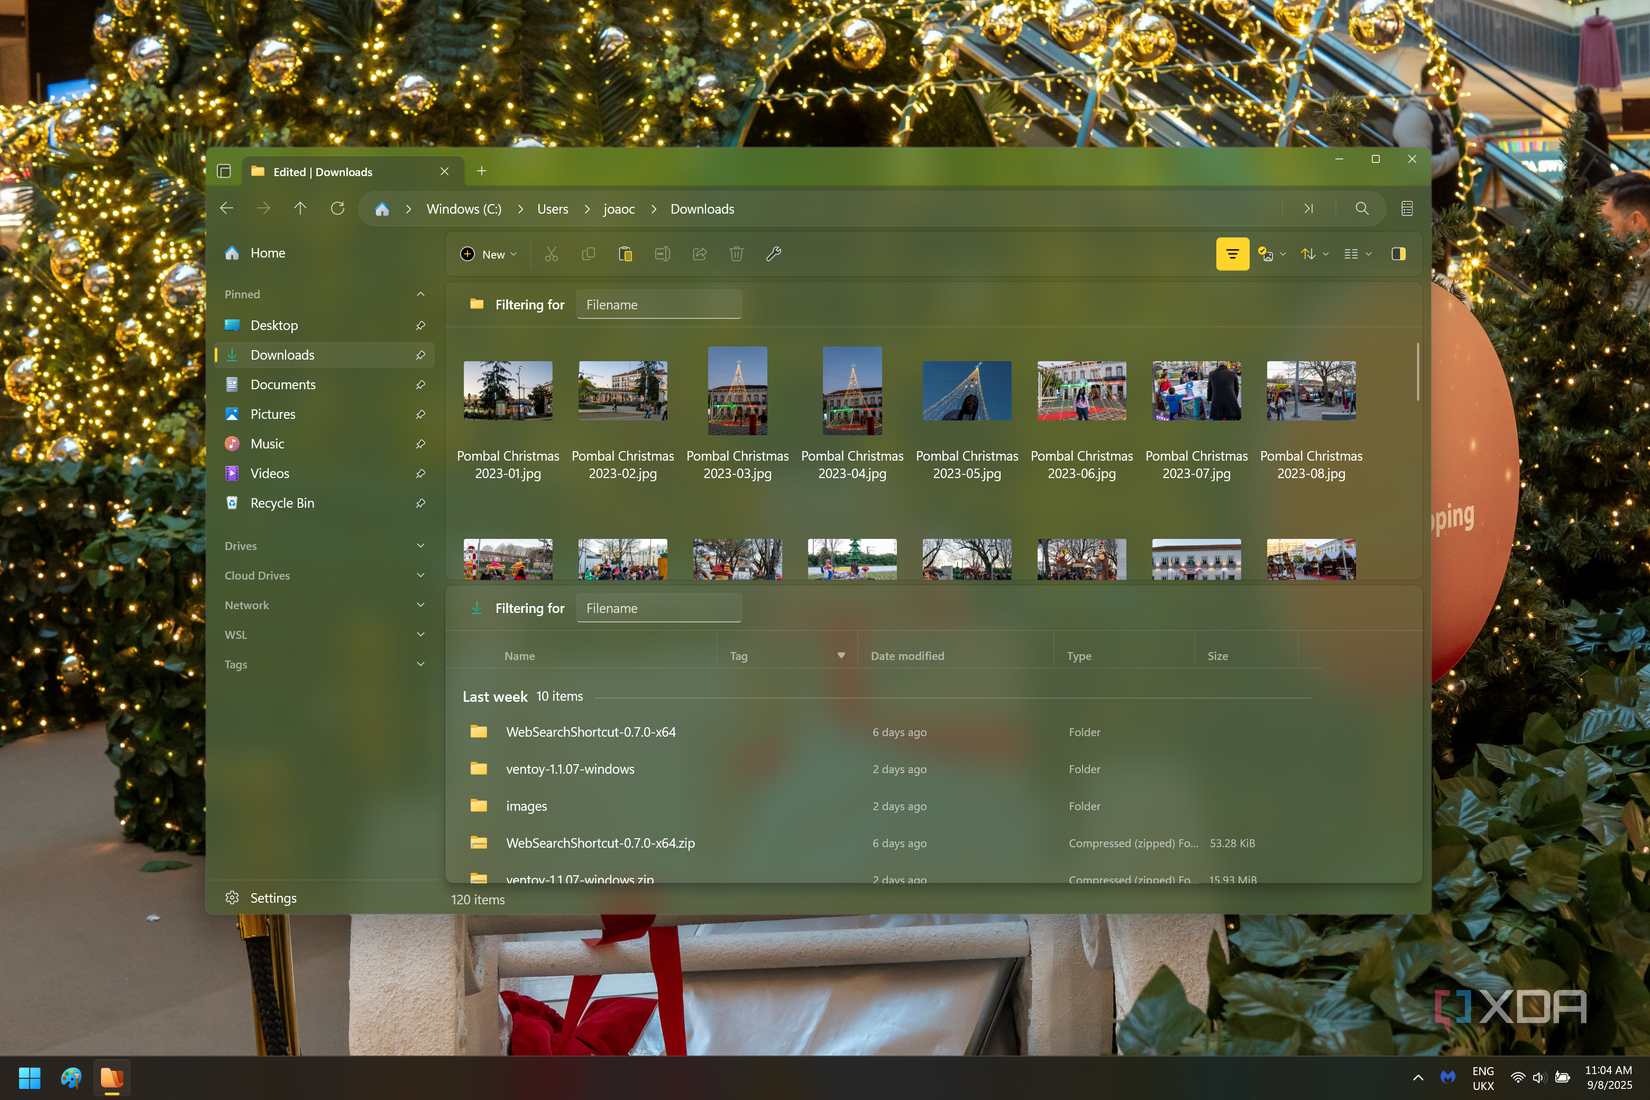1650x1100 pixels.
Task: Open the New item dropdown
Action: [x=488, y=254]
